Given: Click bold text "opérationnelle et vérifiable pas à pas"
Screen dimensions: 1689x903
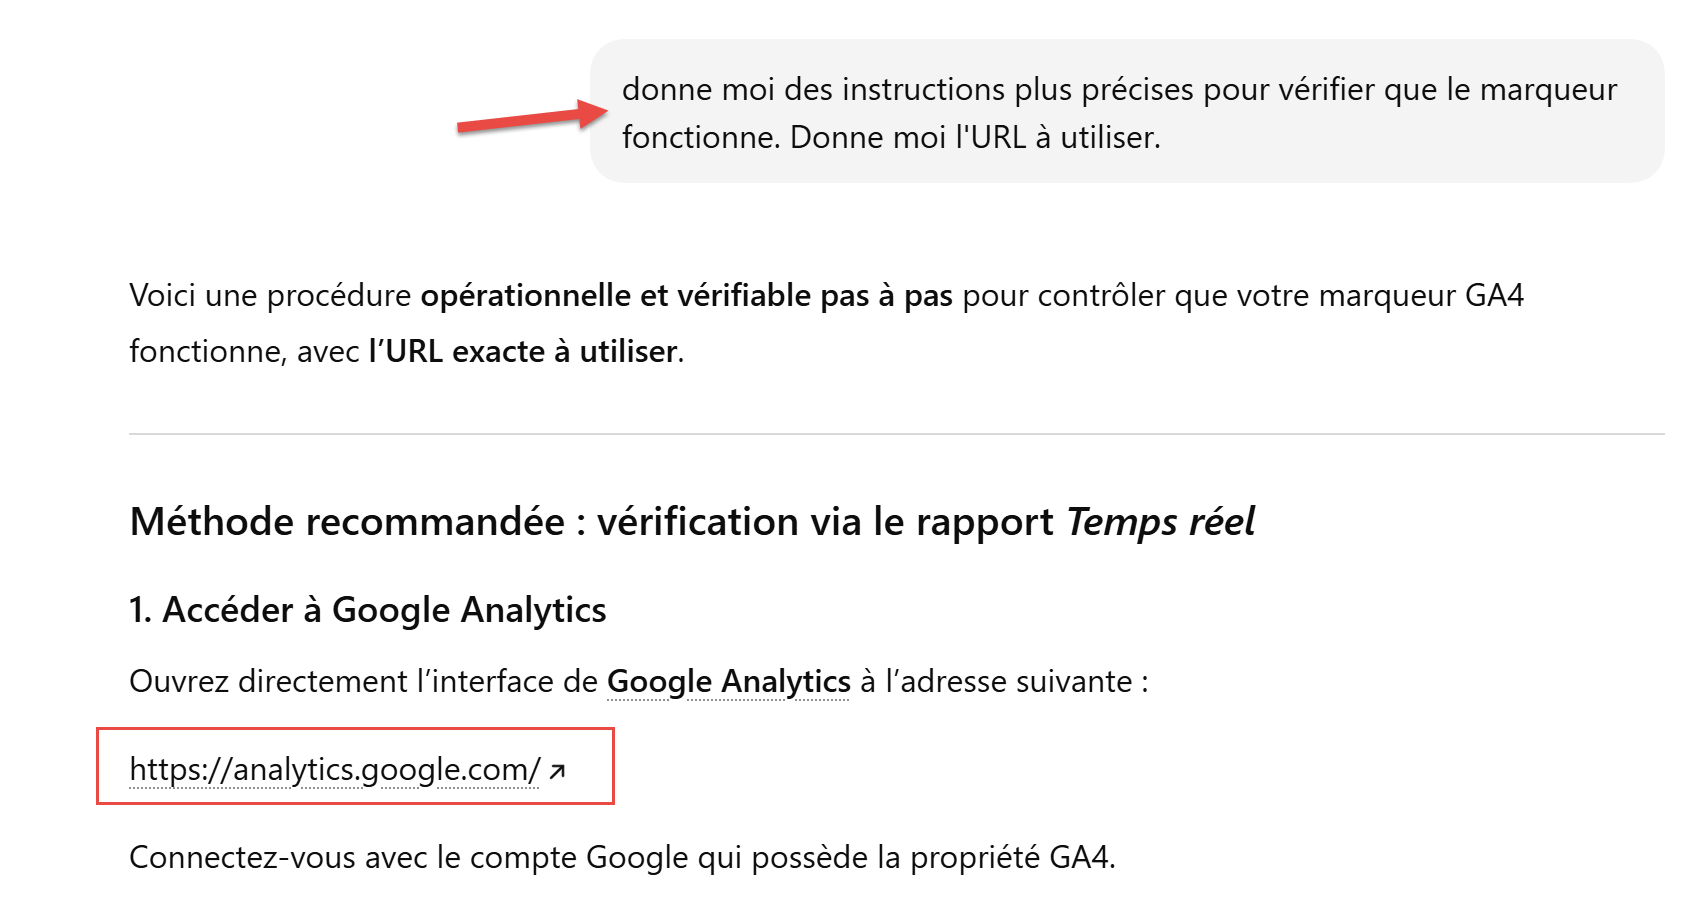Looking at the screenshot, I should pos(686,296).
